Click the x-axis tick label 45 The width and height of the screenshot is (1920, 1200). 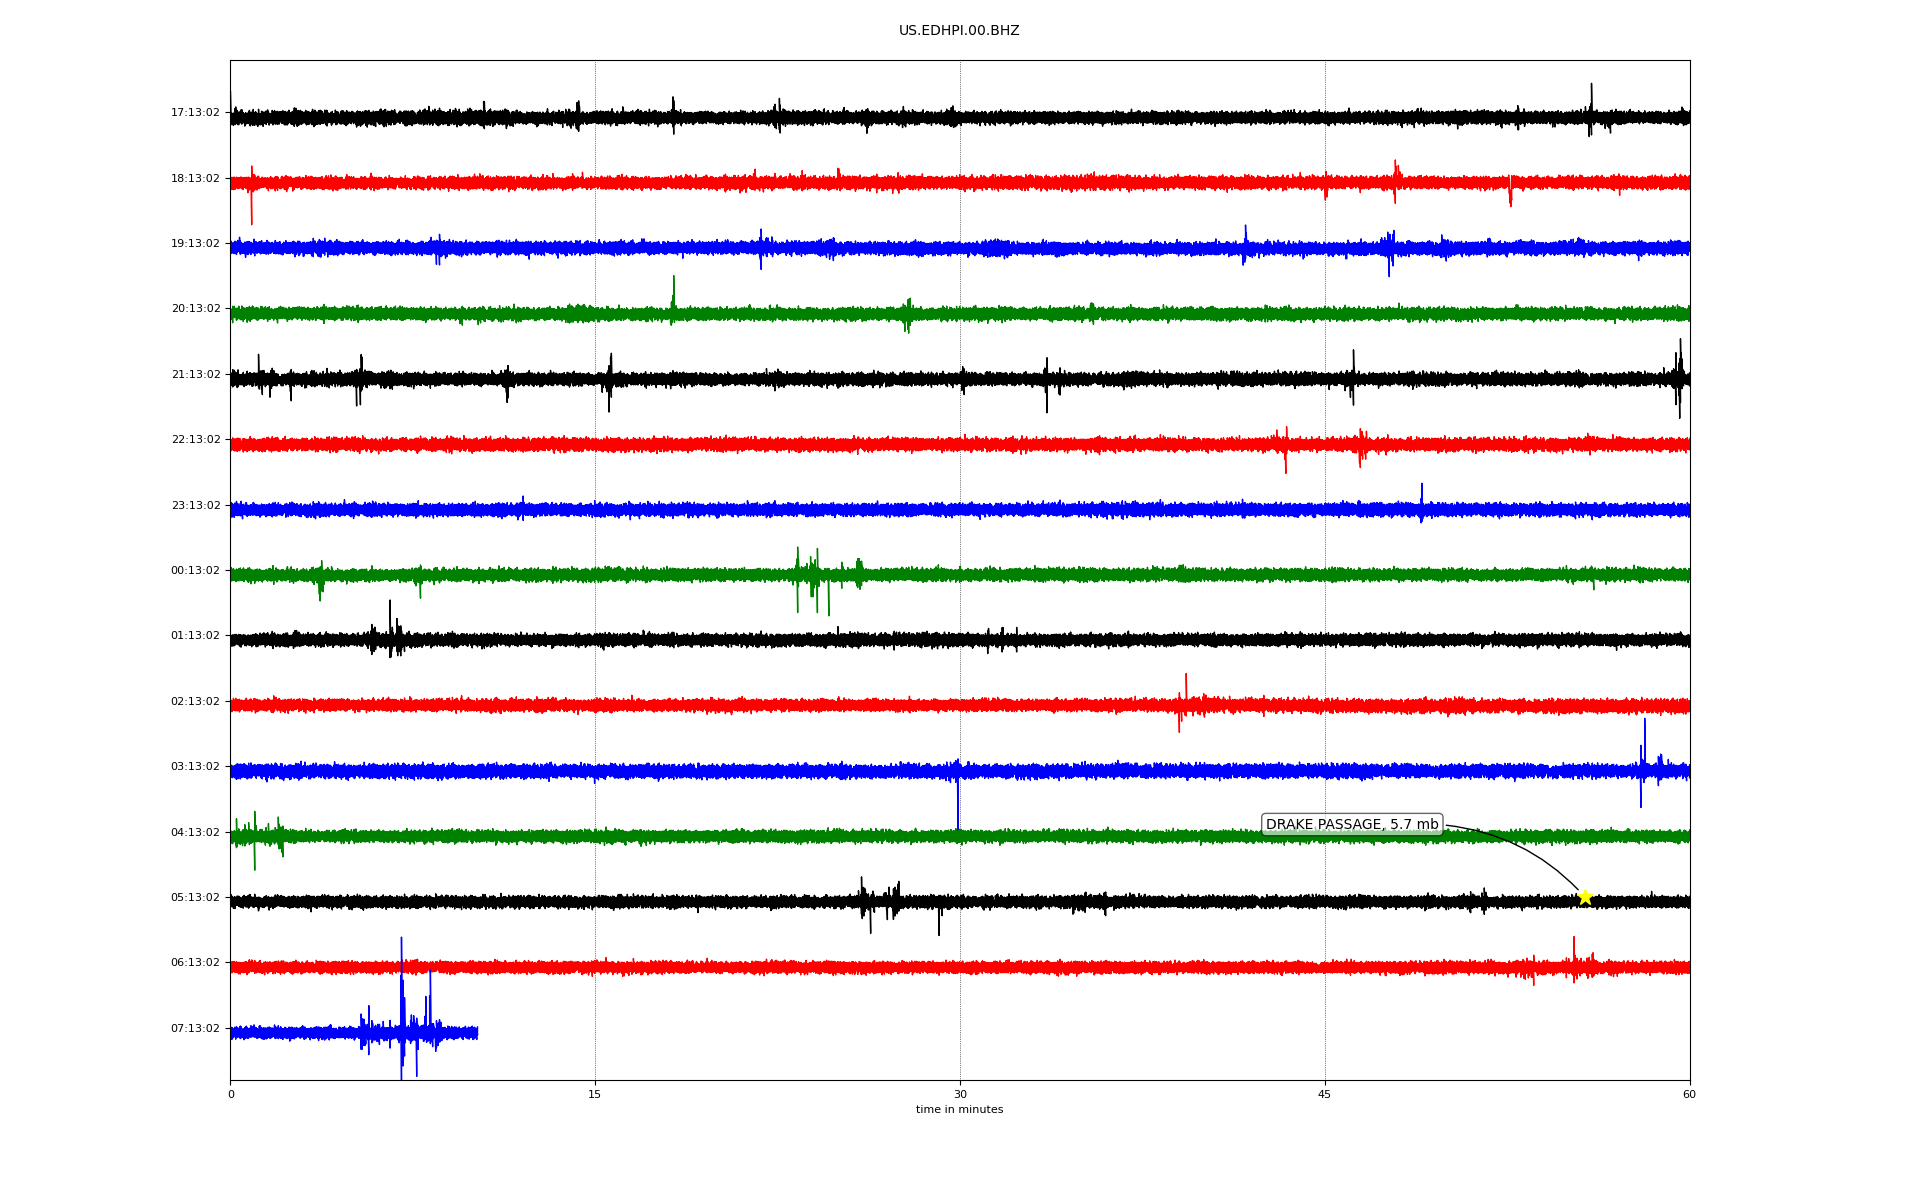click(1325, 1094)
